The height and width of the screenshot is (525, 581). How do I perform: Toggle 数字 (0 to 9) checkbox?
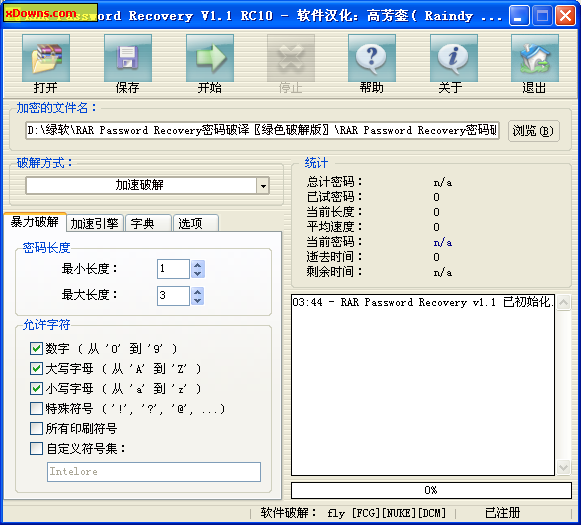(x=36, y=348)
